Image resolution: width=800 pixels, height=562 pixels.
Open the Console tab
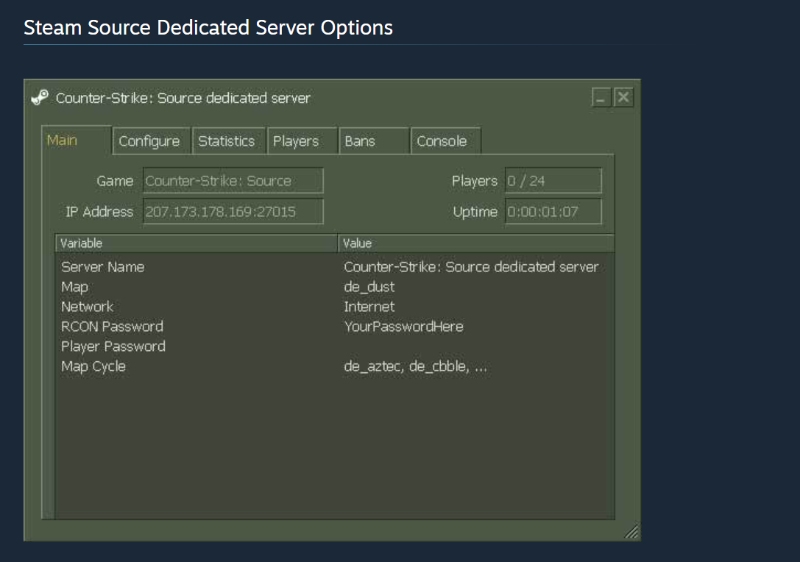click(442, 141)
